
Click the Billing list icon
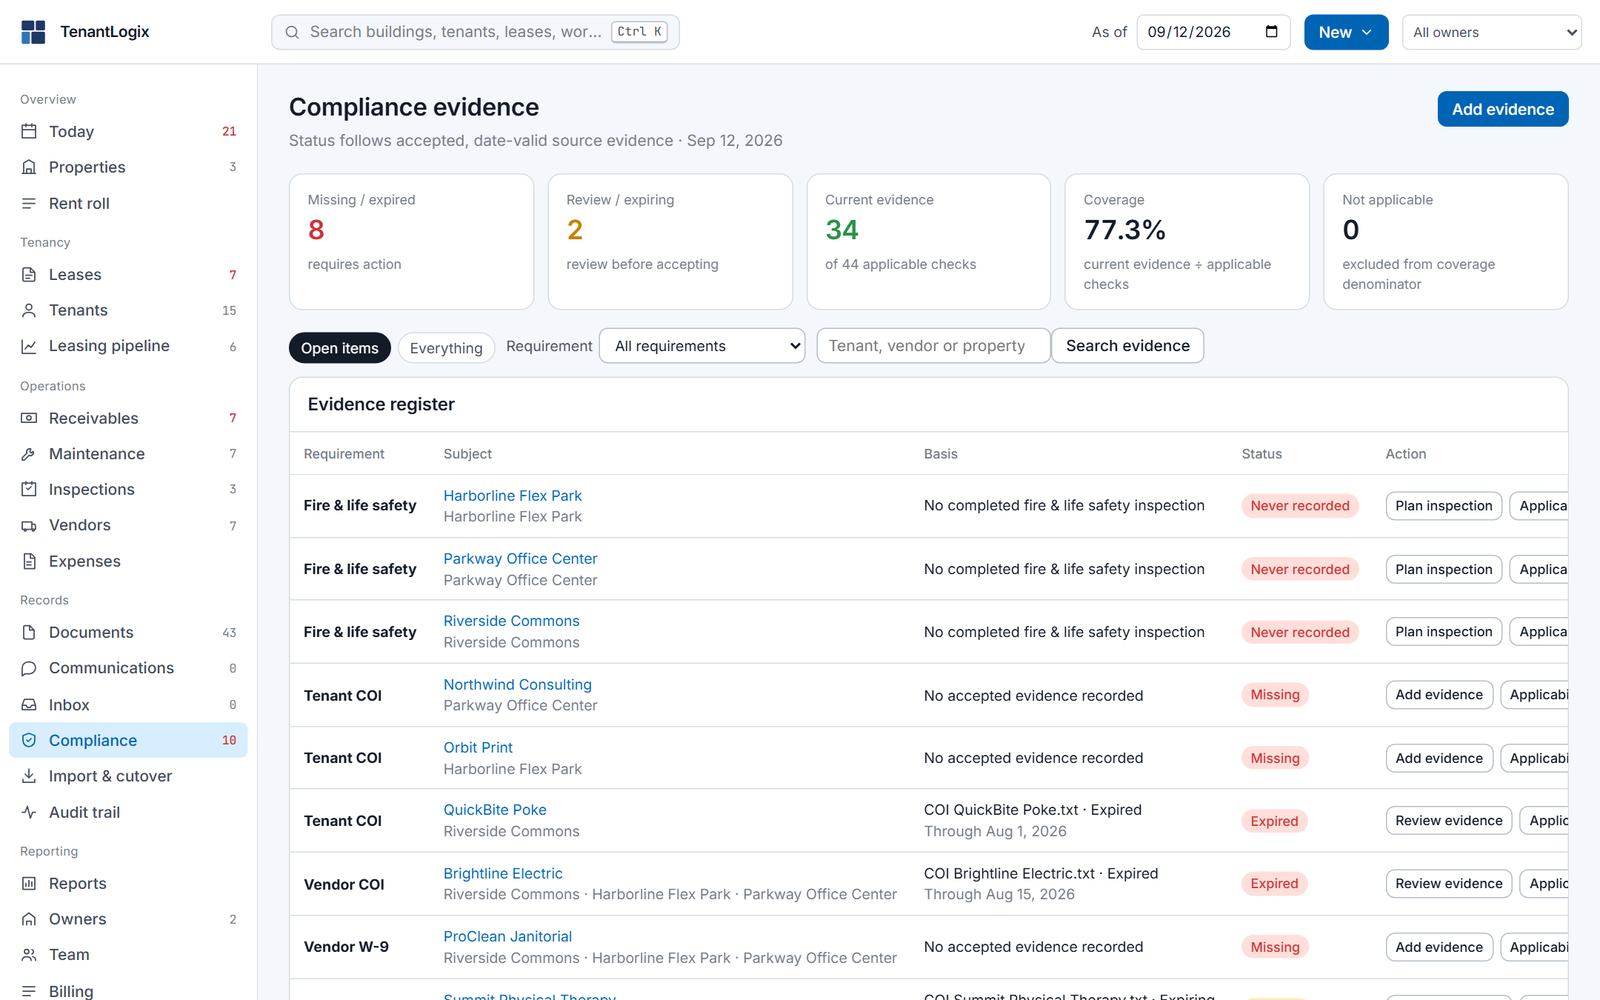point(29,991)
